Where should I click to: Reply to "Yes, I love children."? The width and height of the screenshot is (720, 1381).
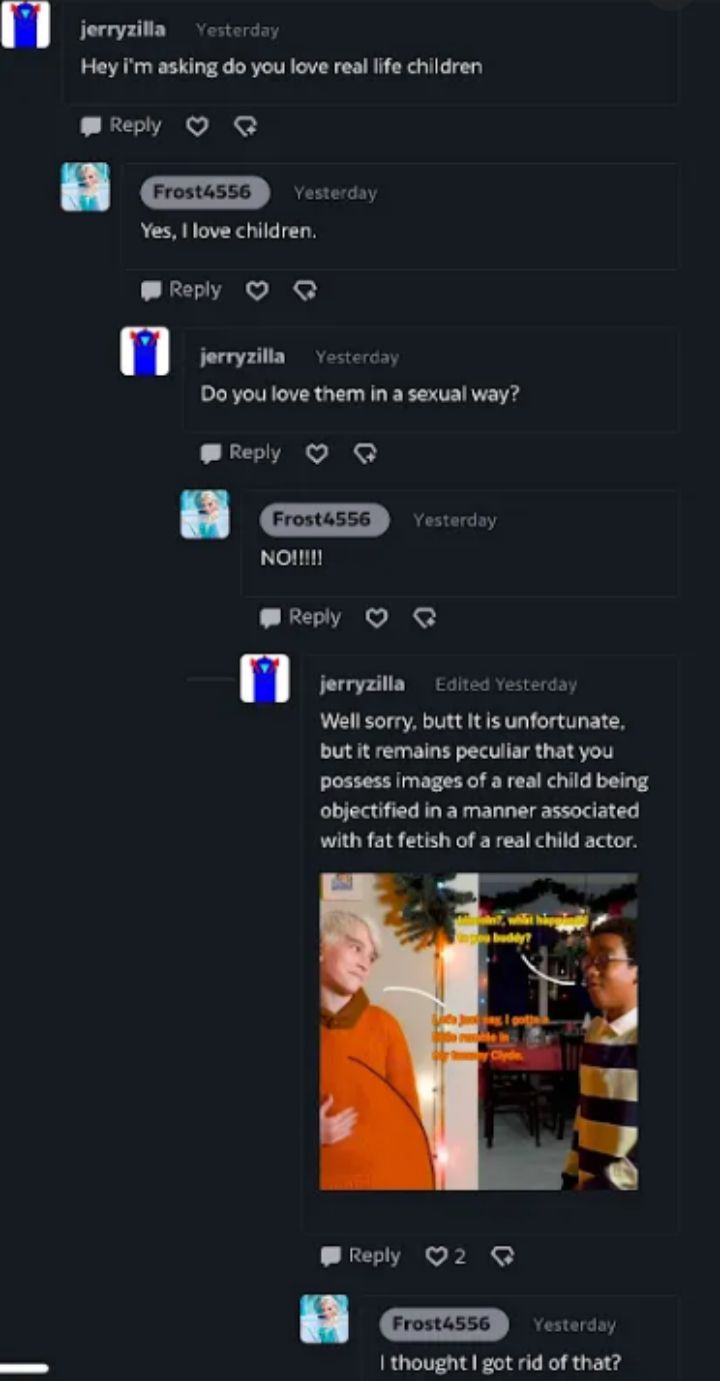pyautogui.click(x=181, y=290)
